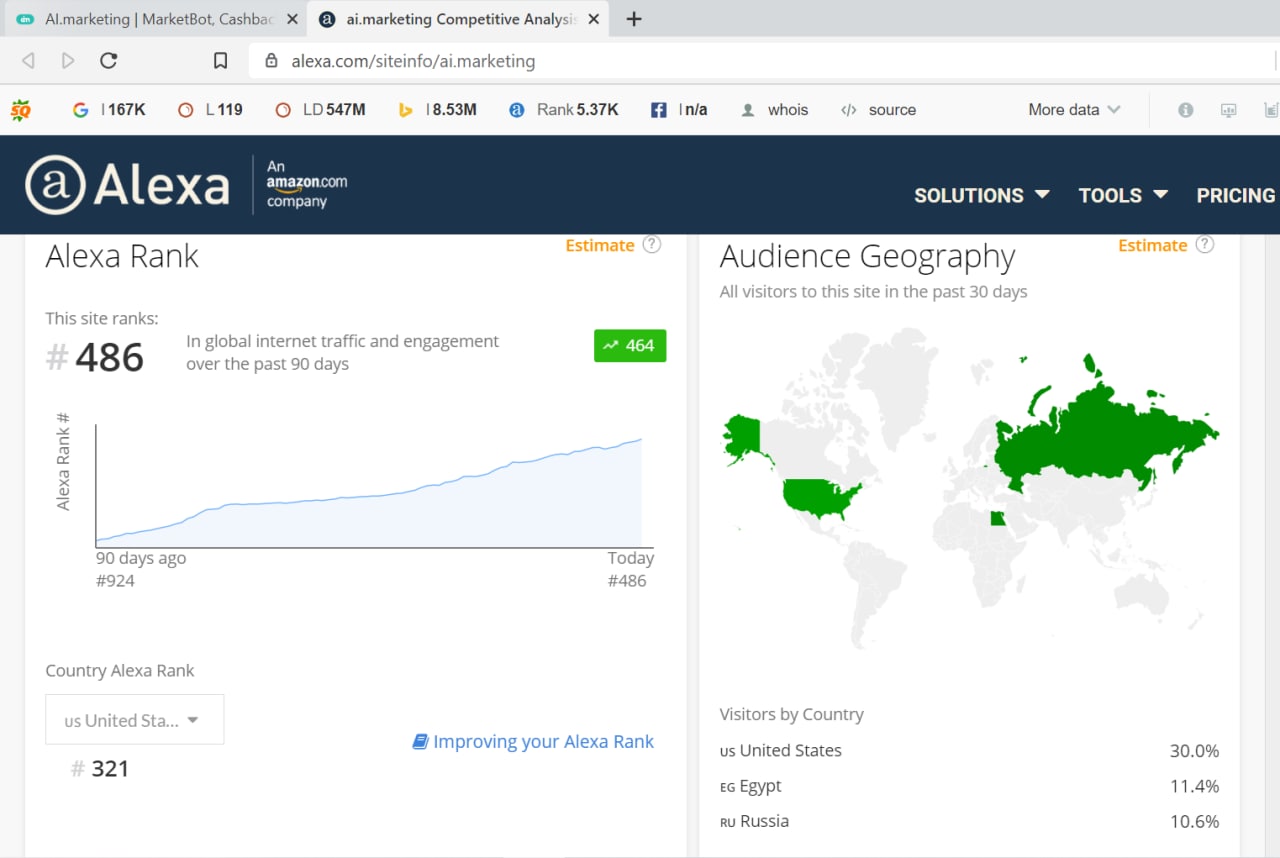
Task: Click Estimate label in Audience Geography card
Action: point(1153,245)
